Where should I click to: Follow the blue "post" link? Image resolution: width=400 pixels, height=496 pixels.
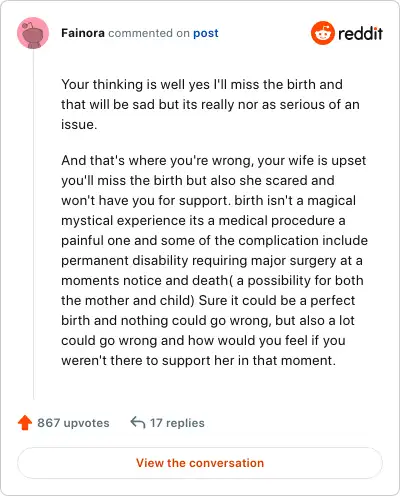[x=206, y=33]
